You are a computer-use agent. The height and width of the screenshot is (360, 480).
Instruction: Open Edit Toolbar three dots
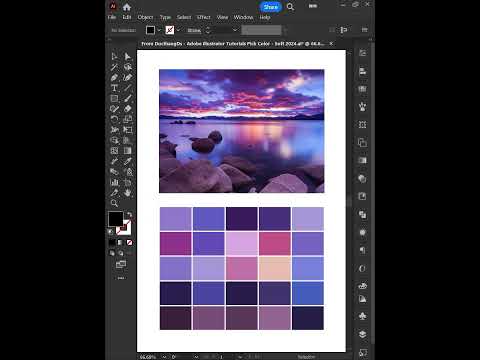tap(121, 278)
